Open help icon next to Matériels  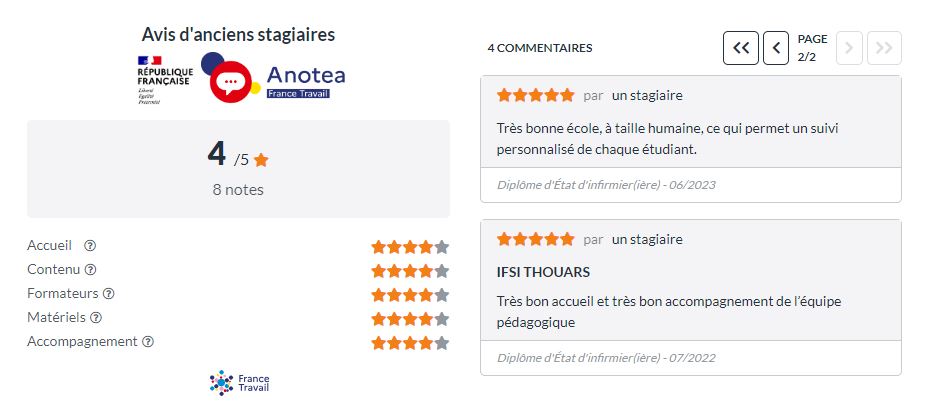click(x=96, y=317)
